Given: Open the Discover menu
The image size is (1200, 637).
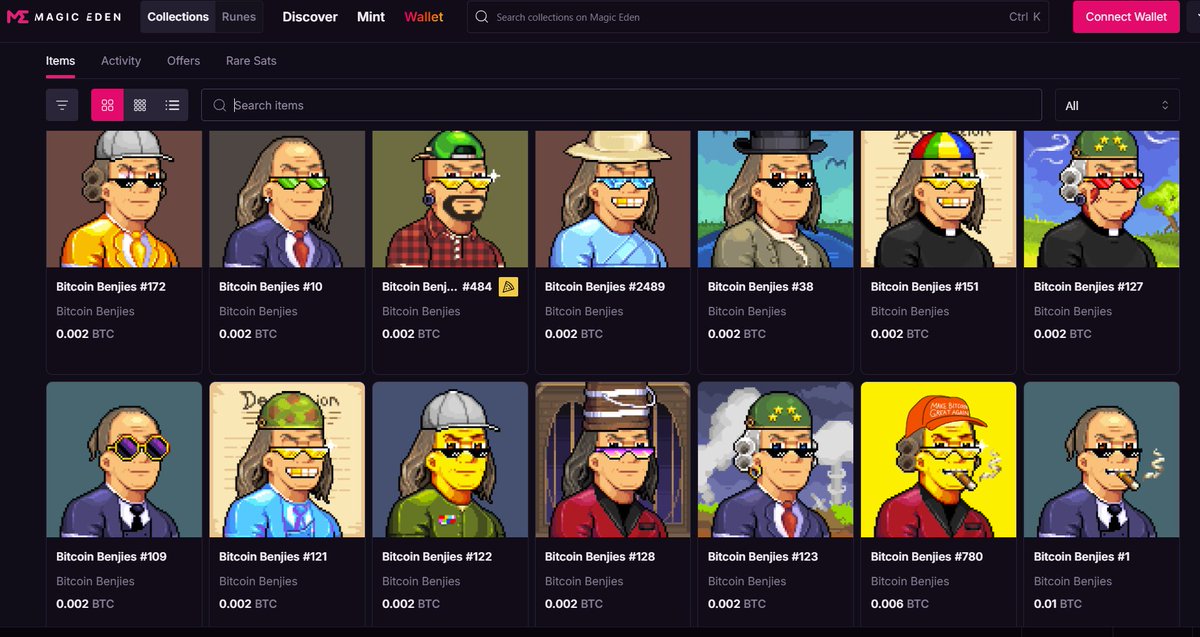Looking at the screenshot, I should pyautogui.click(x=310, y=17).
